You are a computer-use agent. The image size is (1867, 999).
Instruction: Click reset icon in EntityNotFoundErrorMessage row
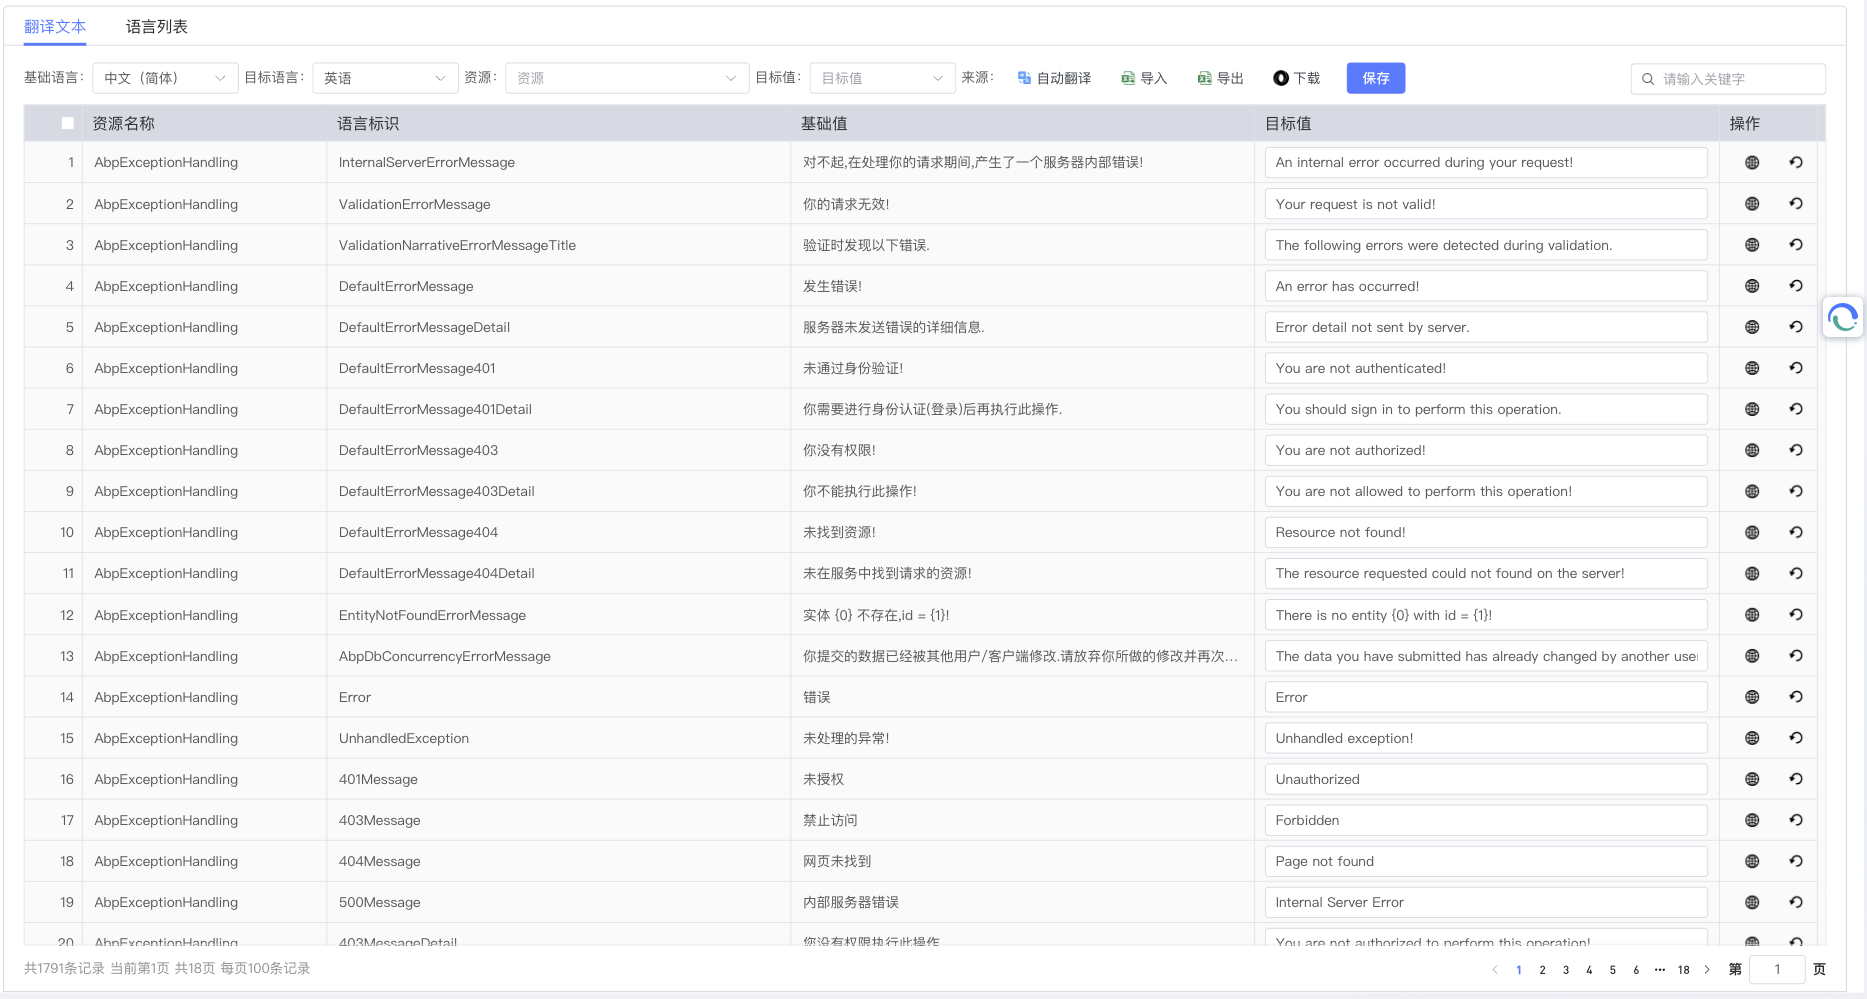click(x=1796, y=615)
